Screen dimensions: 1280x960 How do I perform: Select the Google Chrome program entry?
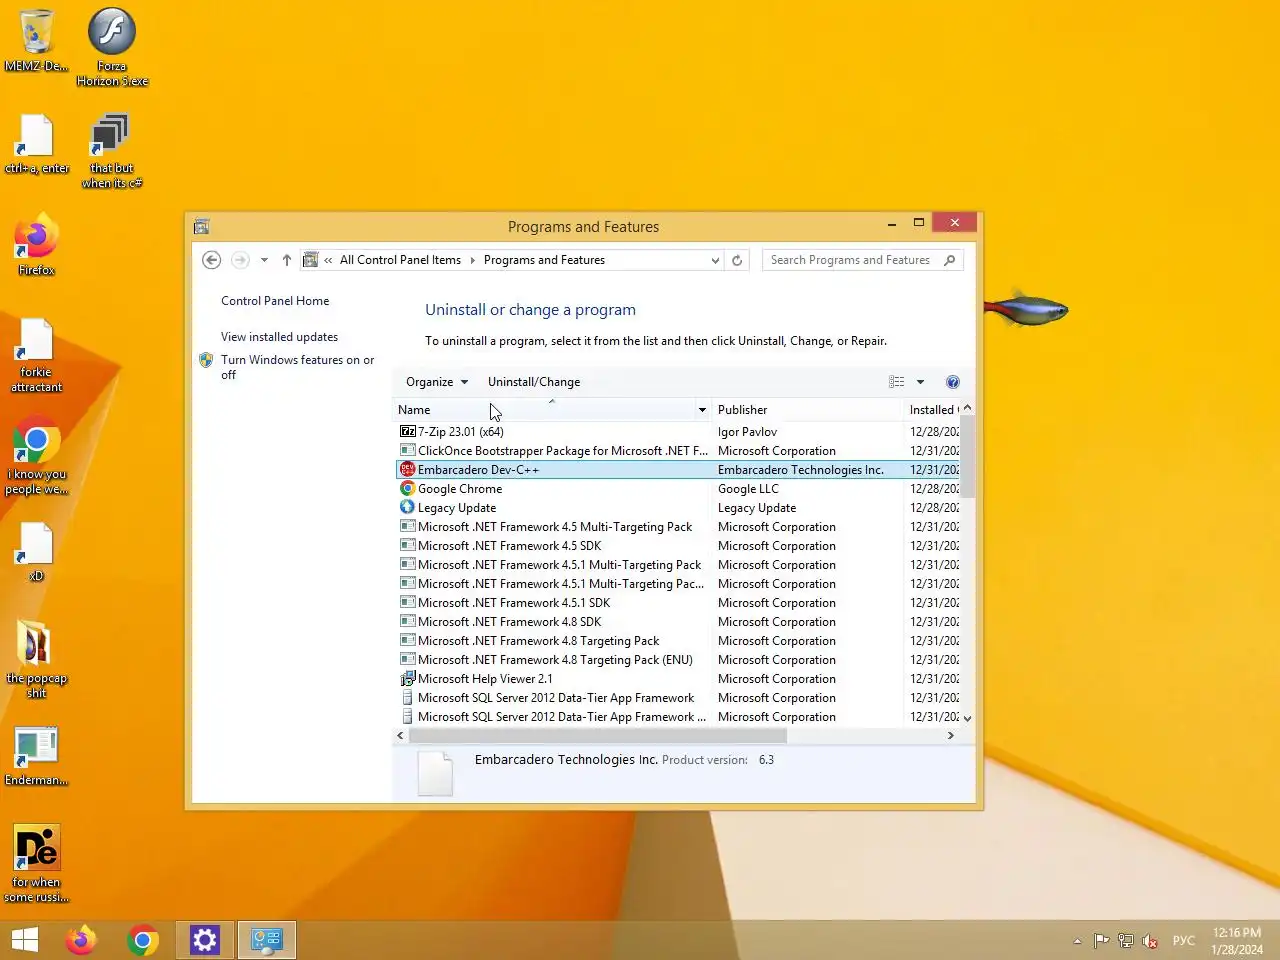(677, 489)
